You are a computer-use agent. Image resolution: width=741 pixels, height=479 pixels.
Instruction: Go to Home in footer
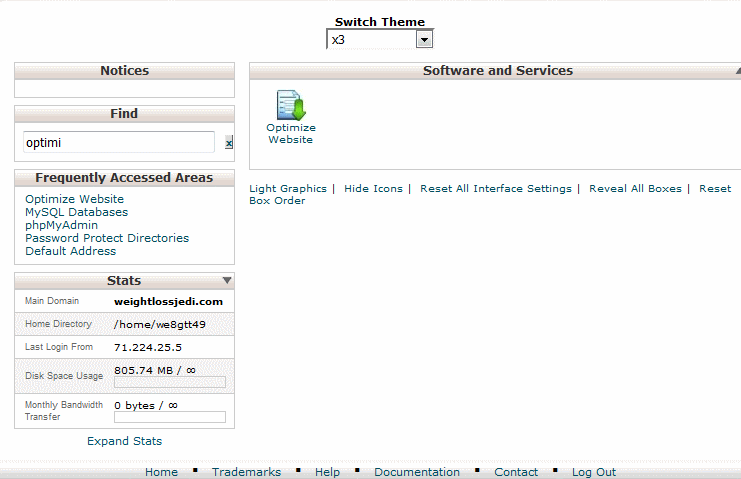[161, 472]
